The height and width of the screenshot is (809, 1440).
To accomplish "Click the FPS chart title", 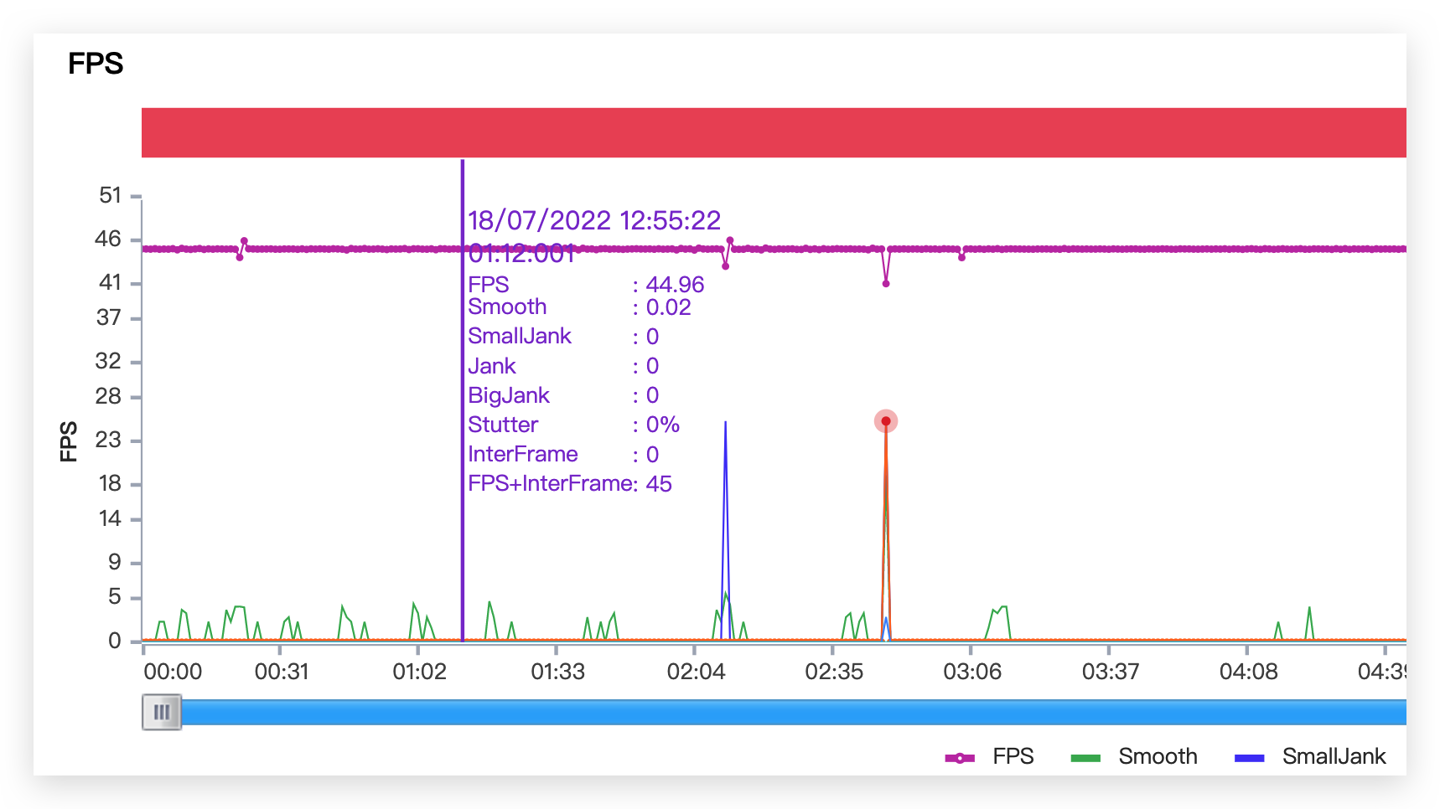I will click(x=96, y=64).
